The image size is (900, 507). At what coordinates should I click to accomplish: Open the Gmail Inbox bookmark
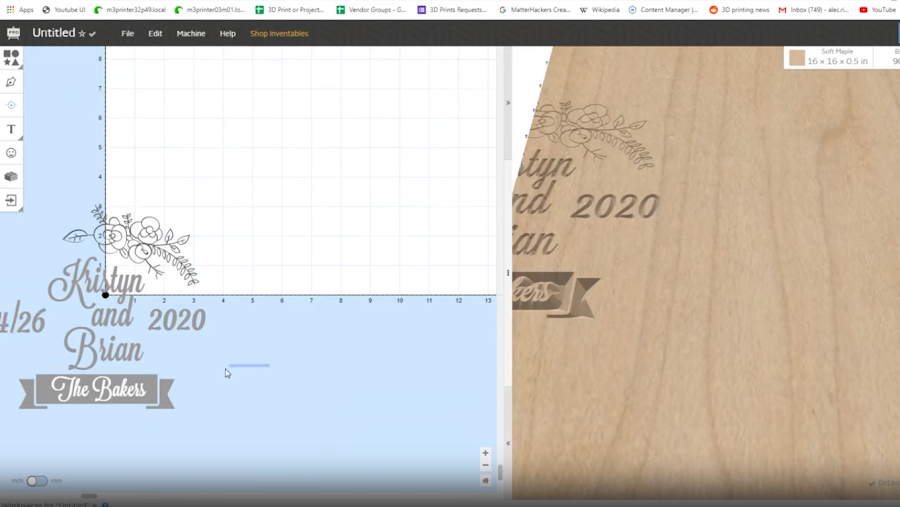click(x=813, y=10)
